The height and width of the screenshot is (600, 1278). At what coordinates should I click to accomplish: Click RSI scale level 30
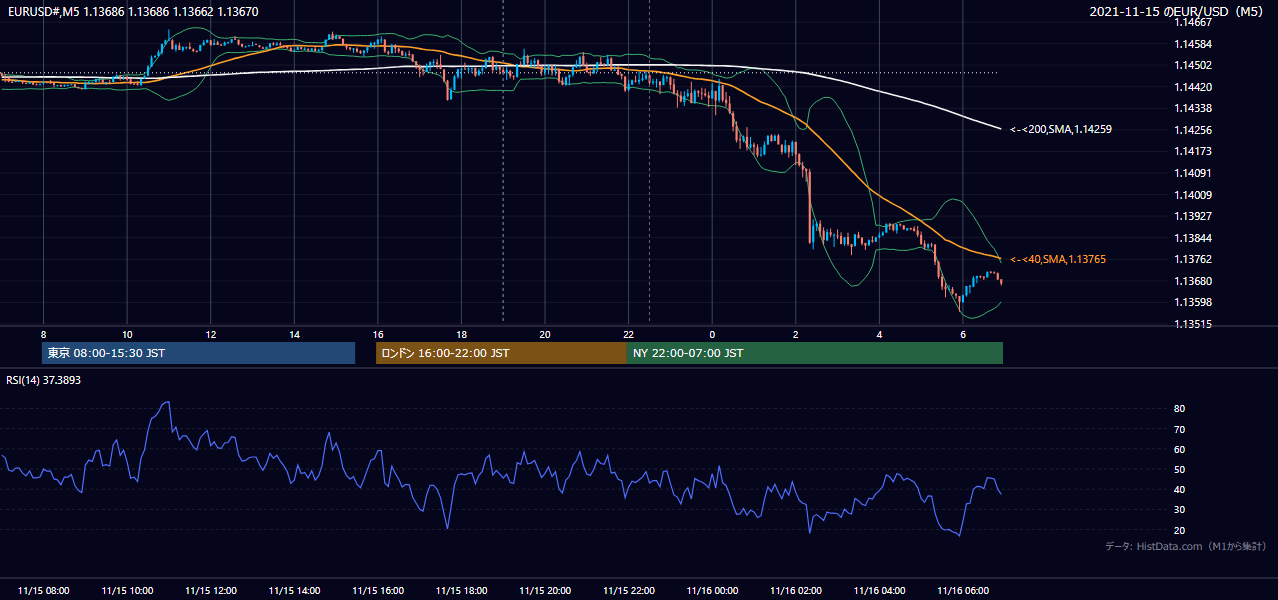(1180, 510)
